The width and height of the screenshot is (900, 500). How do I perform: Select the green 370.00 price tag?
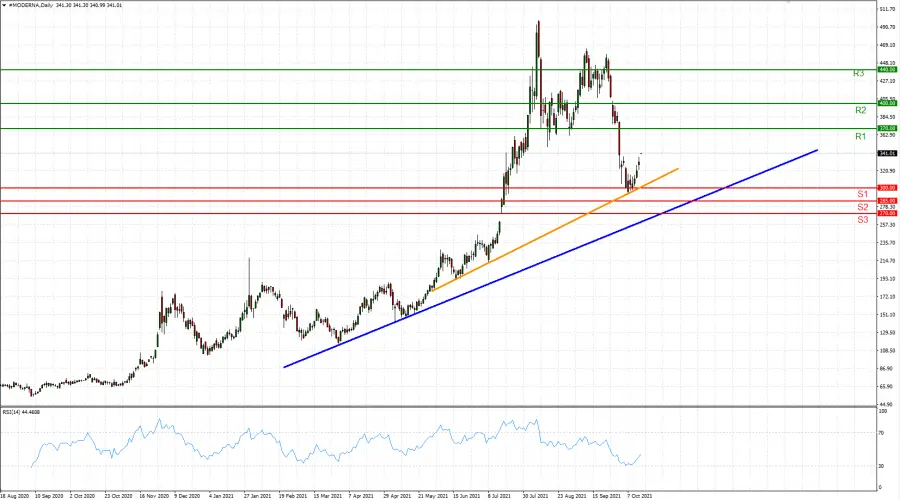[x=887, y=128]
